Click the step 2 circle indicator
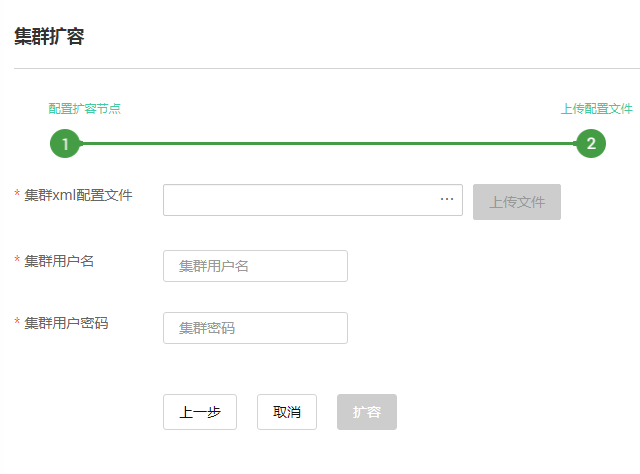The width and height of the screenshot is (640, 474). coord(591,144)
